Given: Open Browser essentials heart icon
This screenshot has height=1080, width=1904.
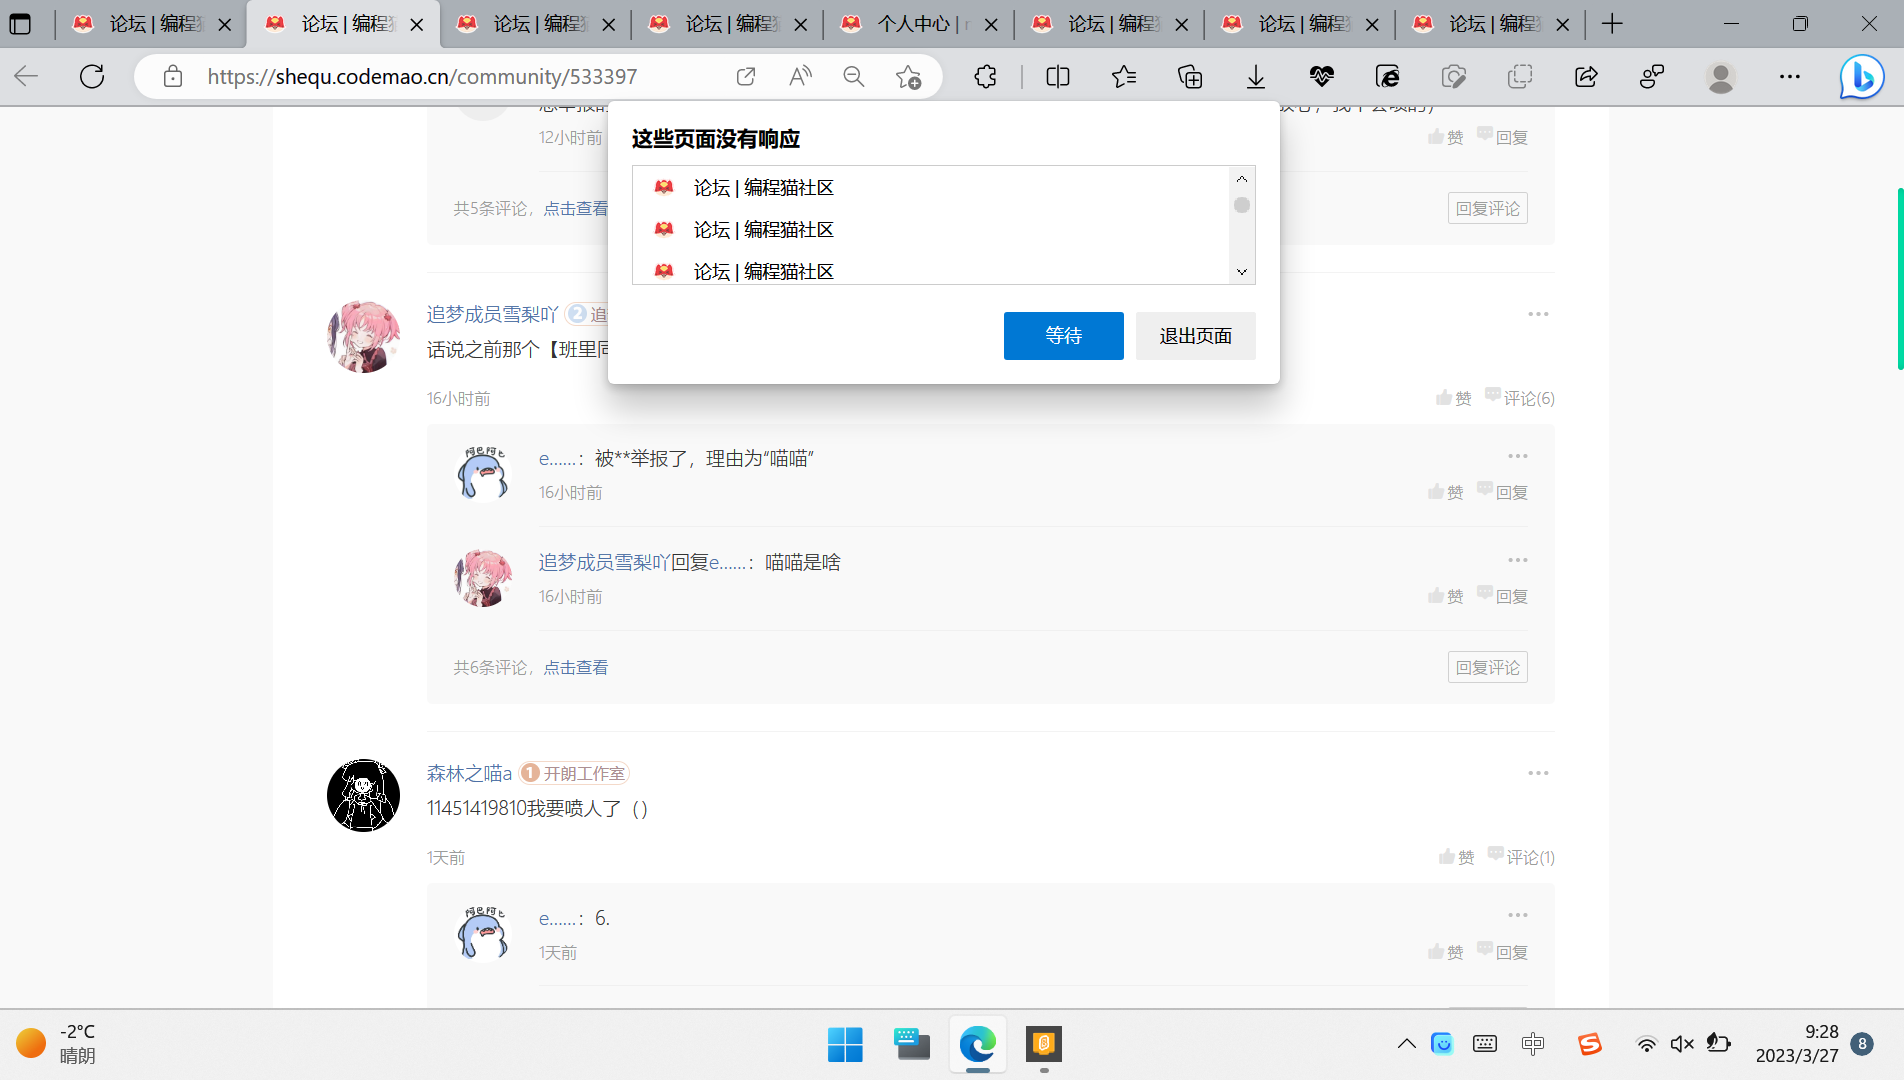Looking at the screenshot, I should 1322,76.
